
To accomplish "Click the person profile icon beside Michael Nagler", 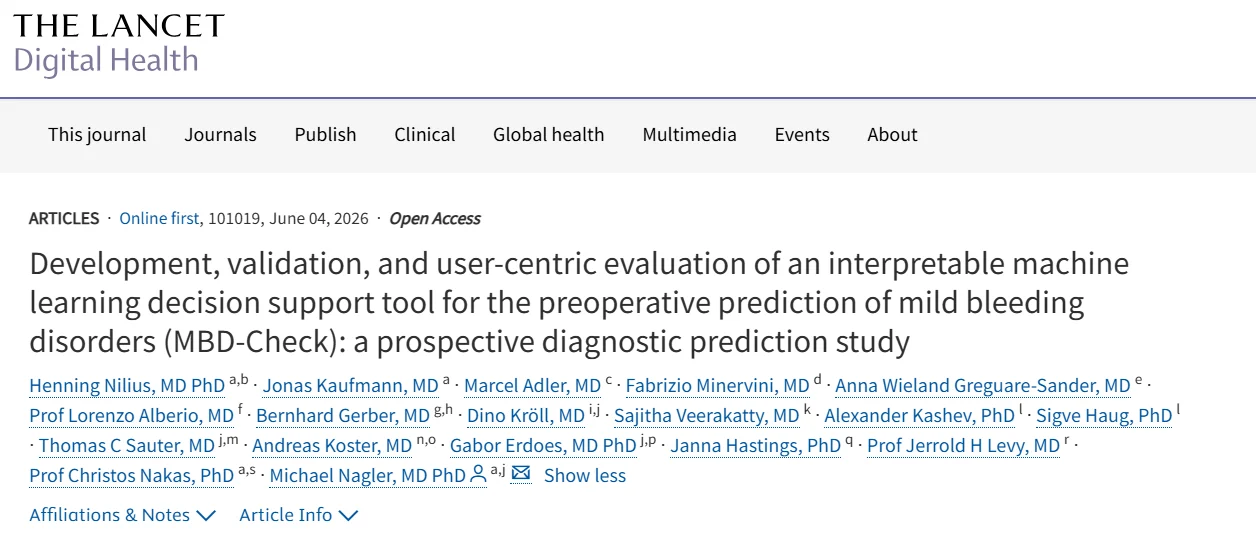I will click(x=478, y=474).
